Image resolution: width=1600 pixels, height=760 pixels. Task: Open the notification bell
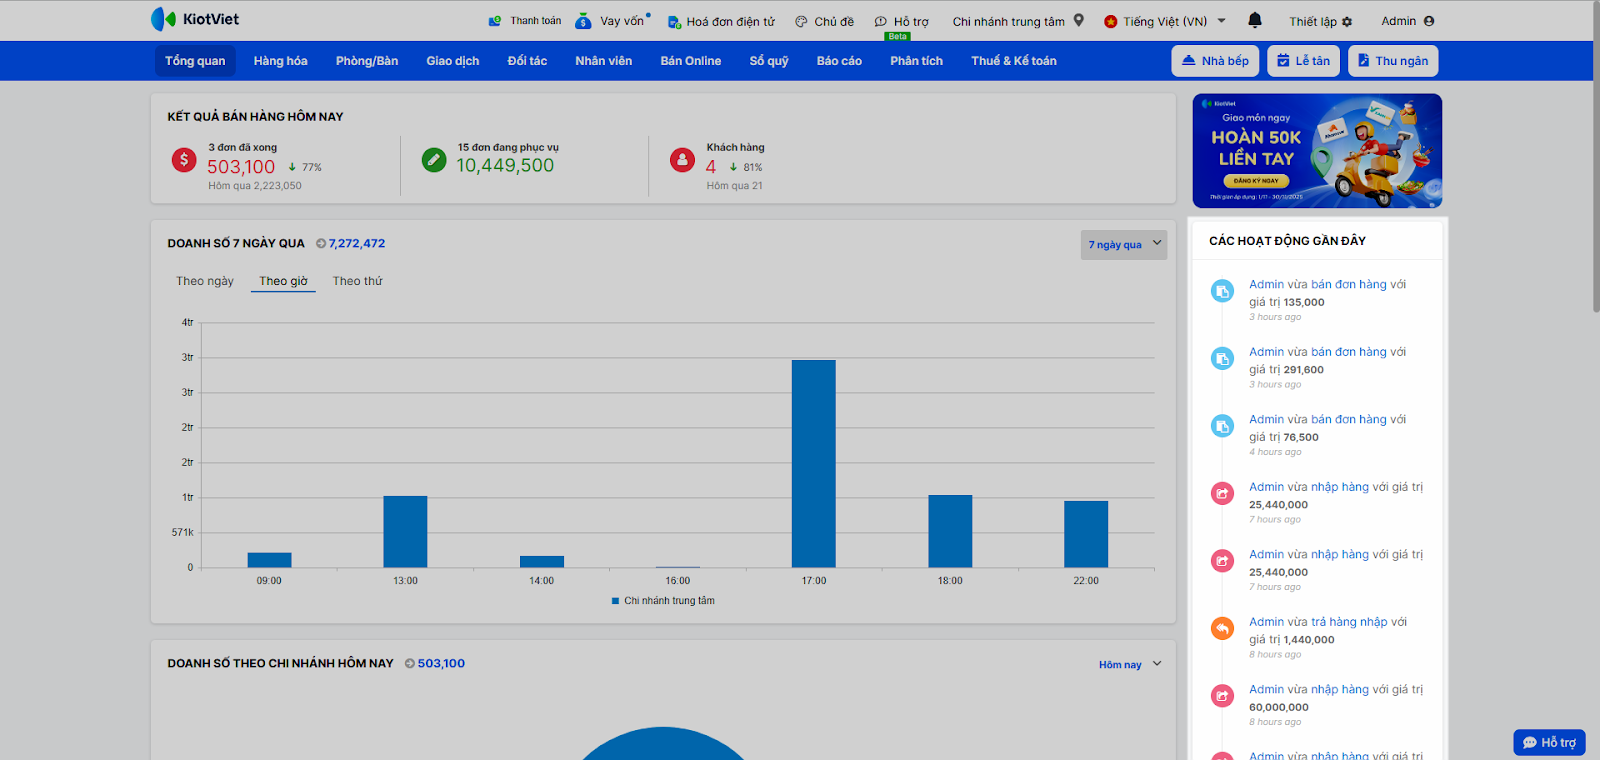[x=1255, y=20]
